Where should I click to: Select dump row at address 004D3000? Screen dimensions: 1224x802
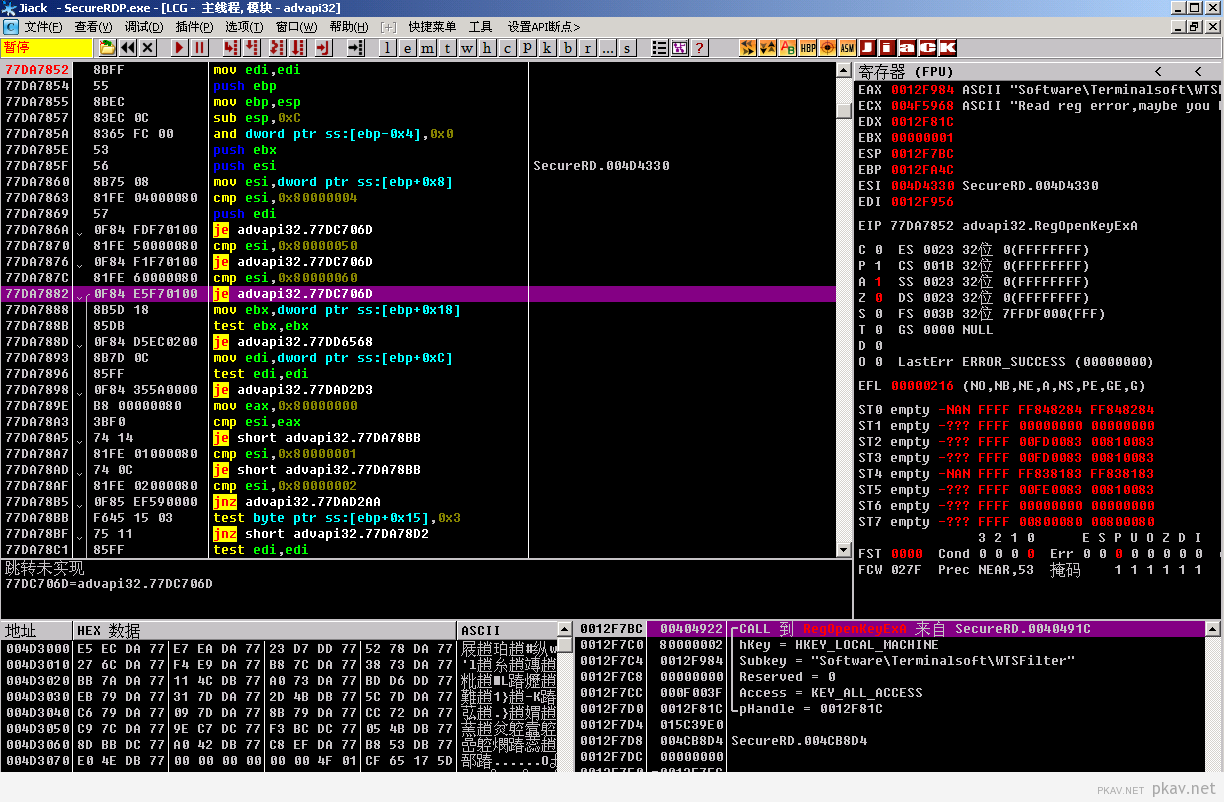(280, 649)
